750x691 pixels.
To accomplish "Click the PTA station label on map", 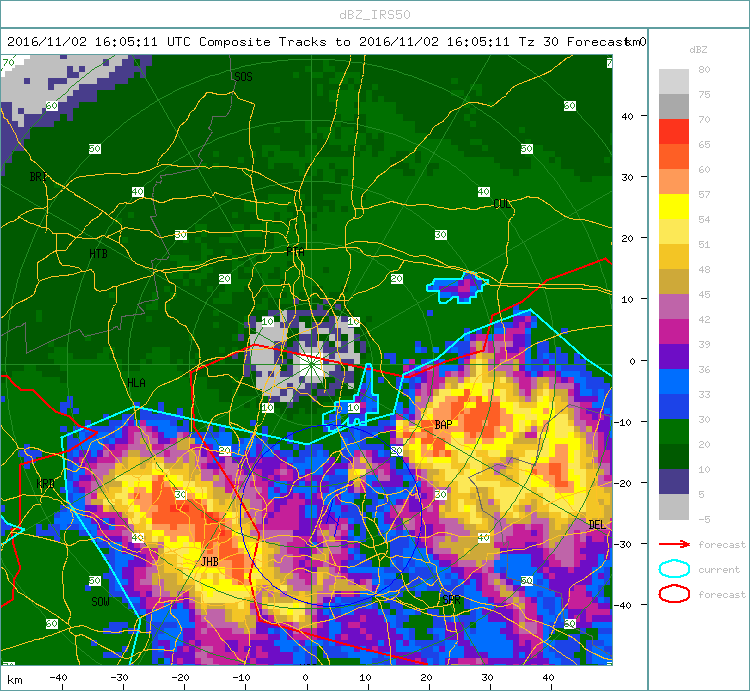I will click(x=295, y=252).
